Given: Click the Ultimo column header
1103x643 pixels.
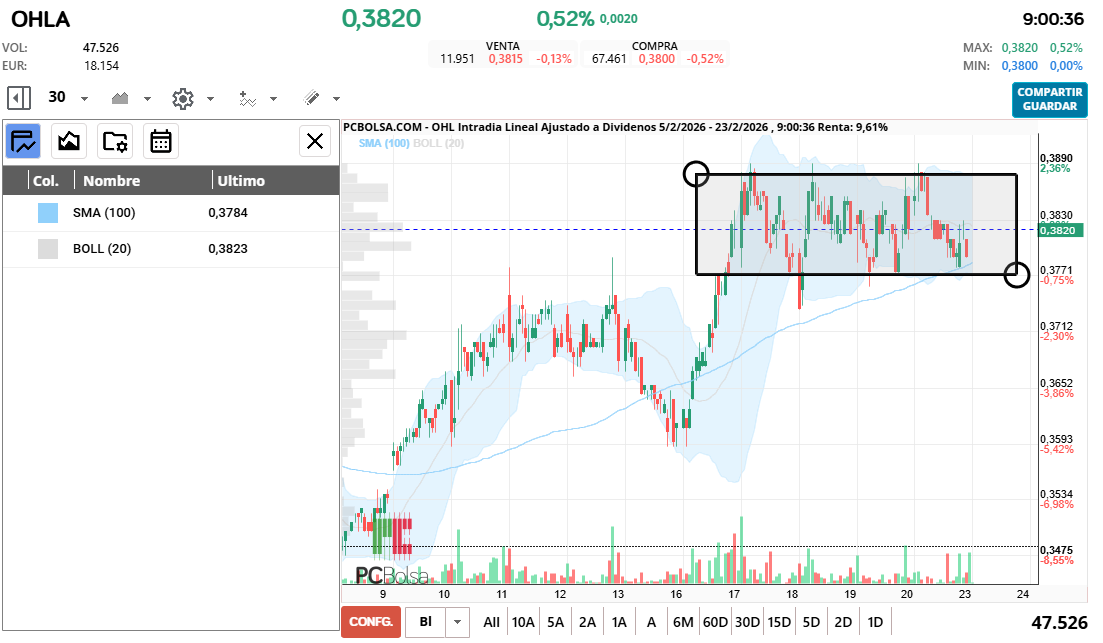Looking at the screenshot, I should tap(241, 181).
